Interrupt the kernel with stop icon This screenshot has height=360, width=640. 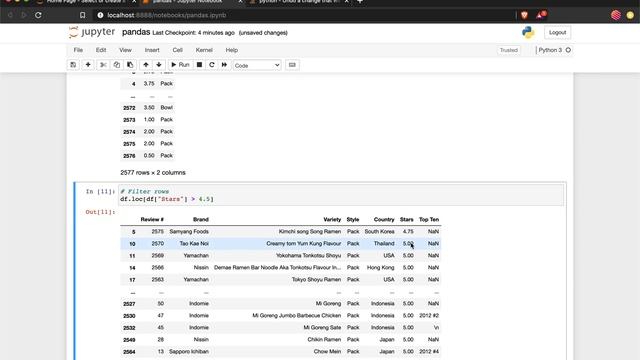point(199,65)
